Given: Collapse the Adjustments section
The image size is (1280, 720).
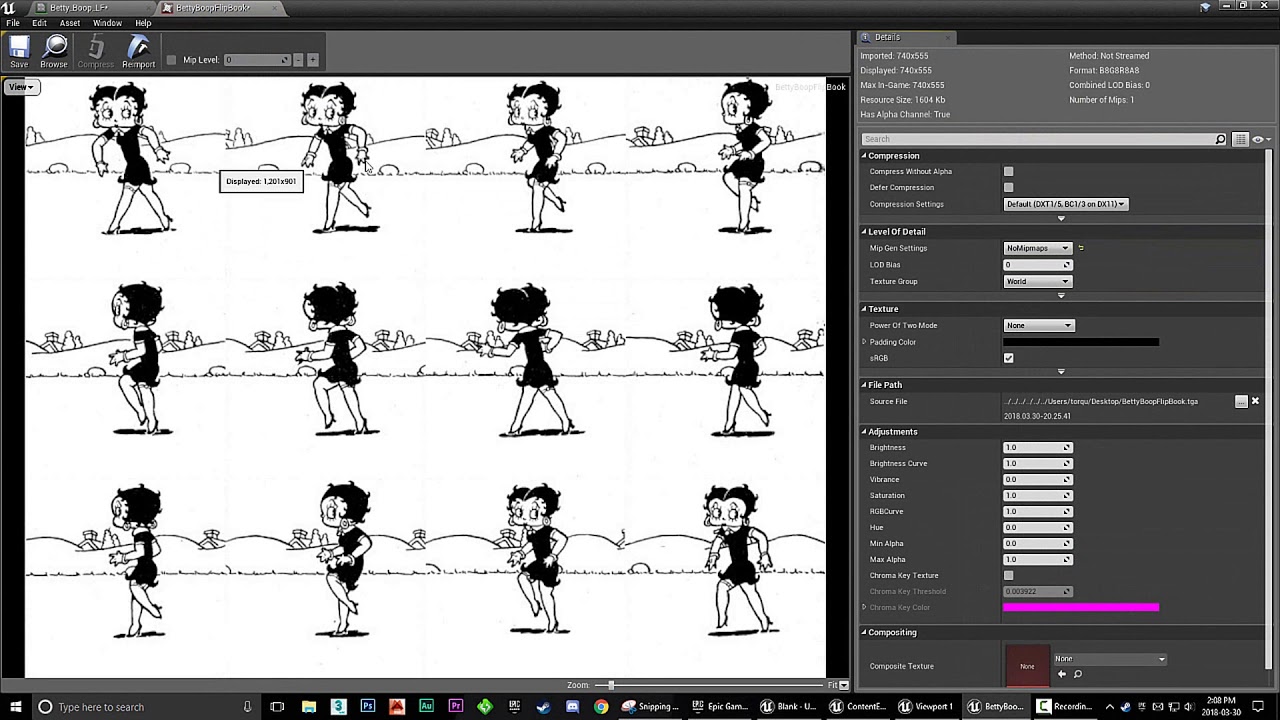Looking at the screenshot, I should tap(864, 432).
